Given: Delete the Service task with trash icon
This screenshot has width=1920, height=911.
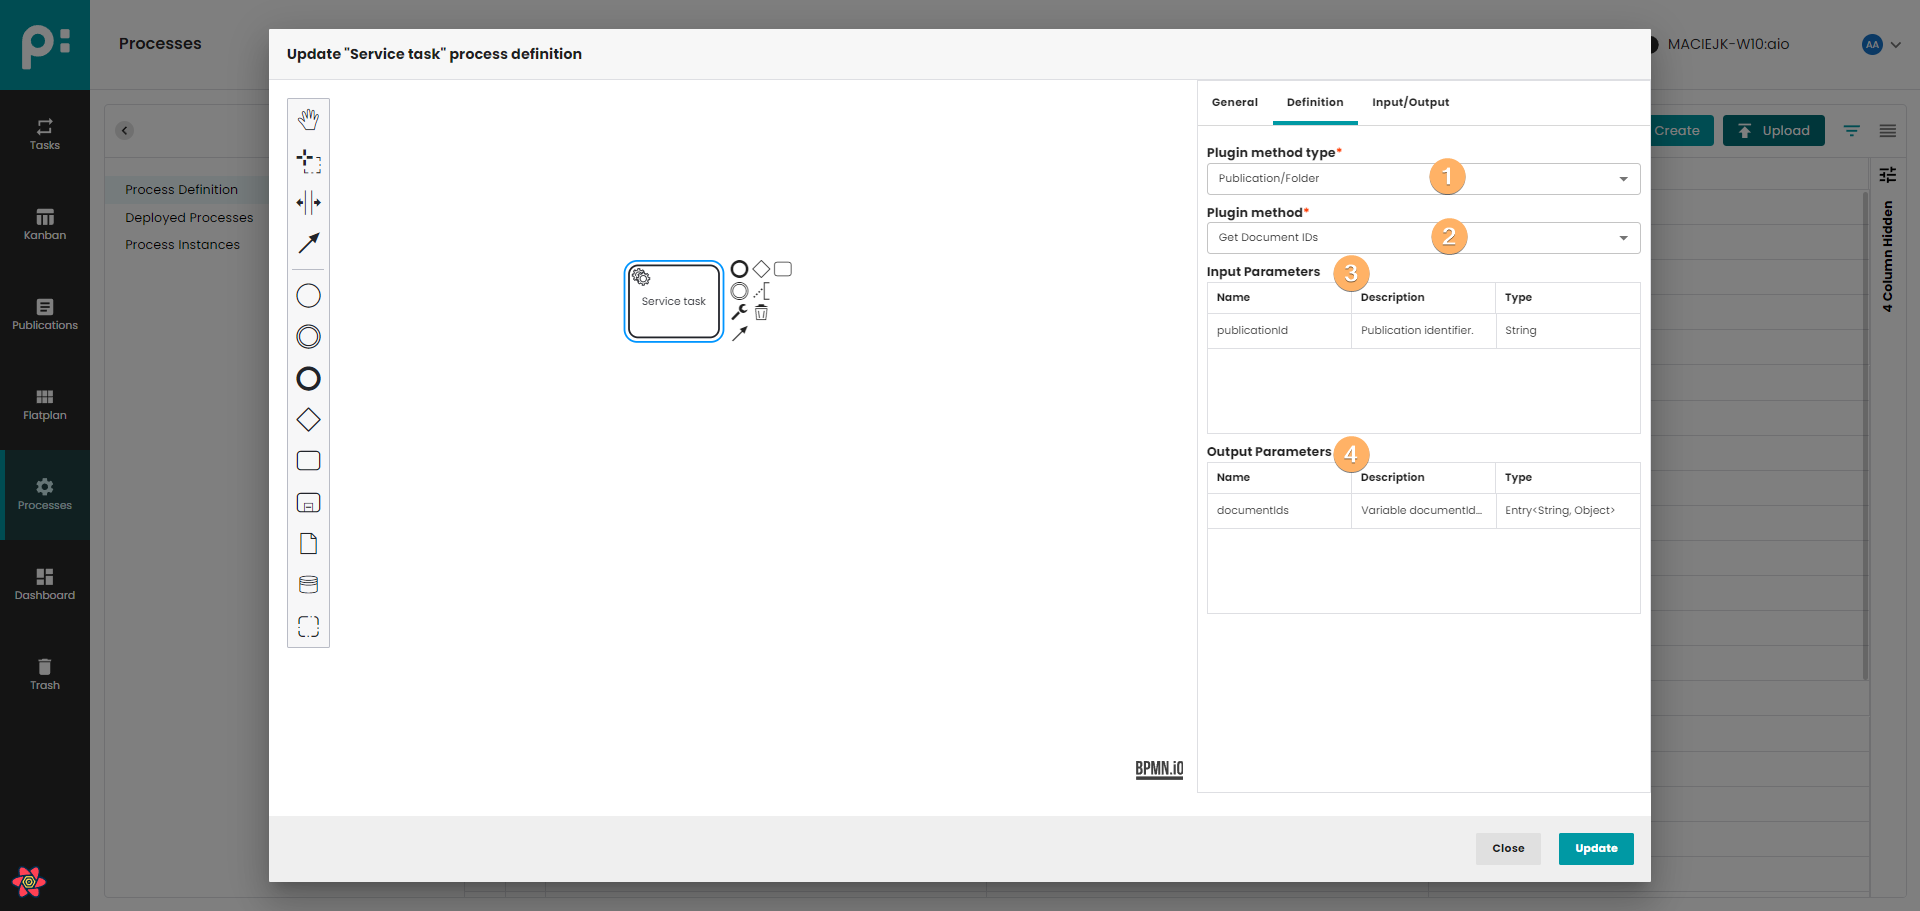Looking at the screenshot, I should coord(761,313).
